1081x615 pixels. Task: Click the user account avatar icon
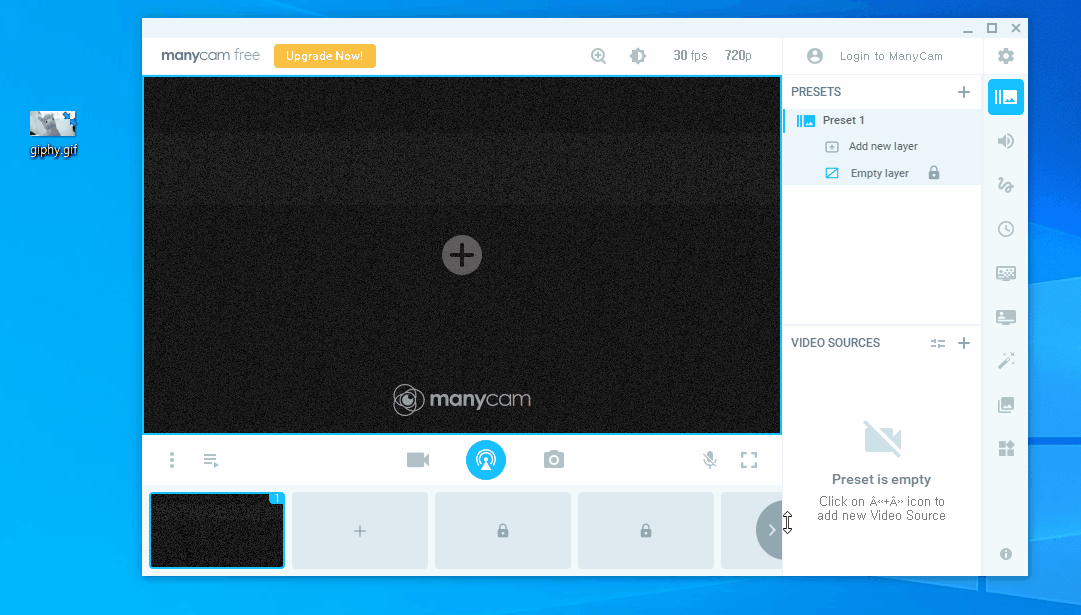[814, 56]
